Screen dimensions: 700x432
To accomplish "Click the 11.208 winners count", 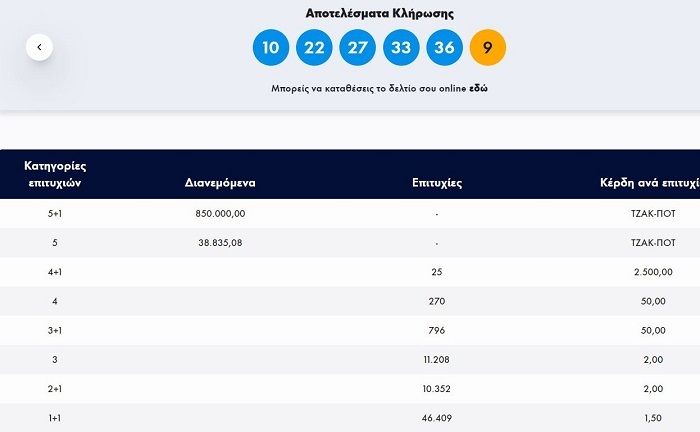I will point(437,355).
